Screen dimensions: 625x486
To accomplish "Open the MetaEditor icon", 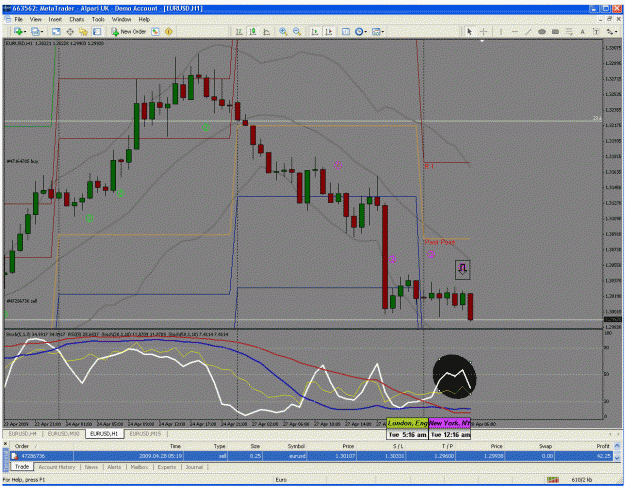I will coord(155,31).
